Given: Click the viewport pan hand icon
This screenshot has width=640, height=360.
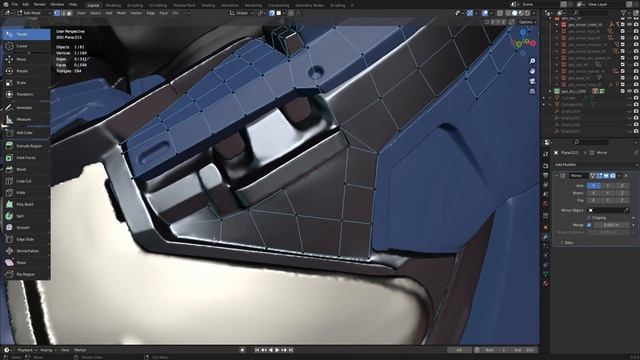Looking at the screenshot, I should (532, 71).
